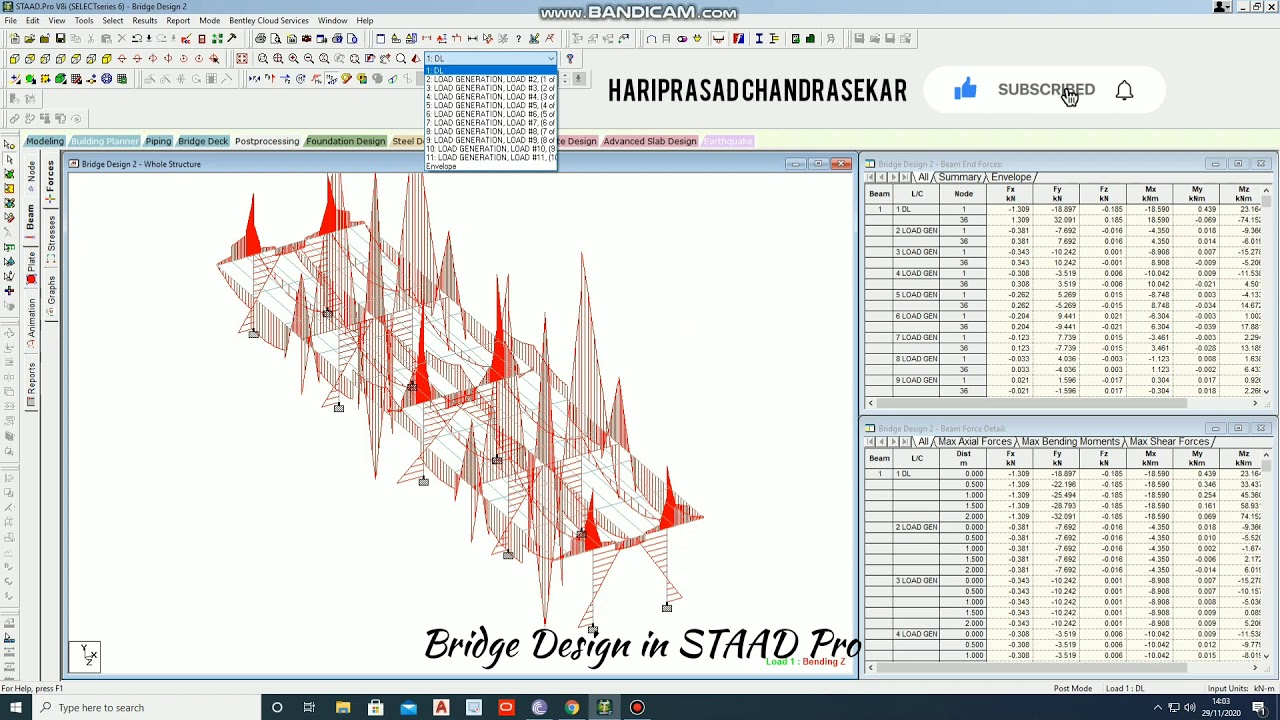This screenshot has height=720, width=1280.
Task: Show the Summary tab in Beam End Forces
Action: 960,177
